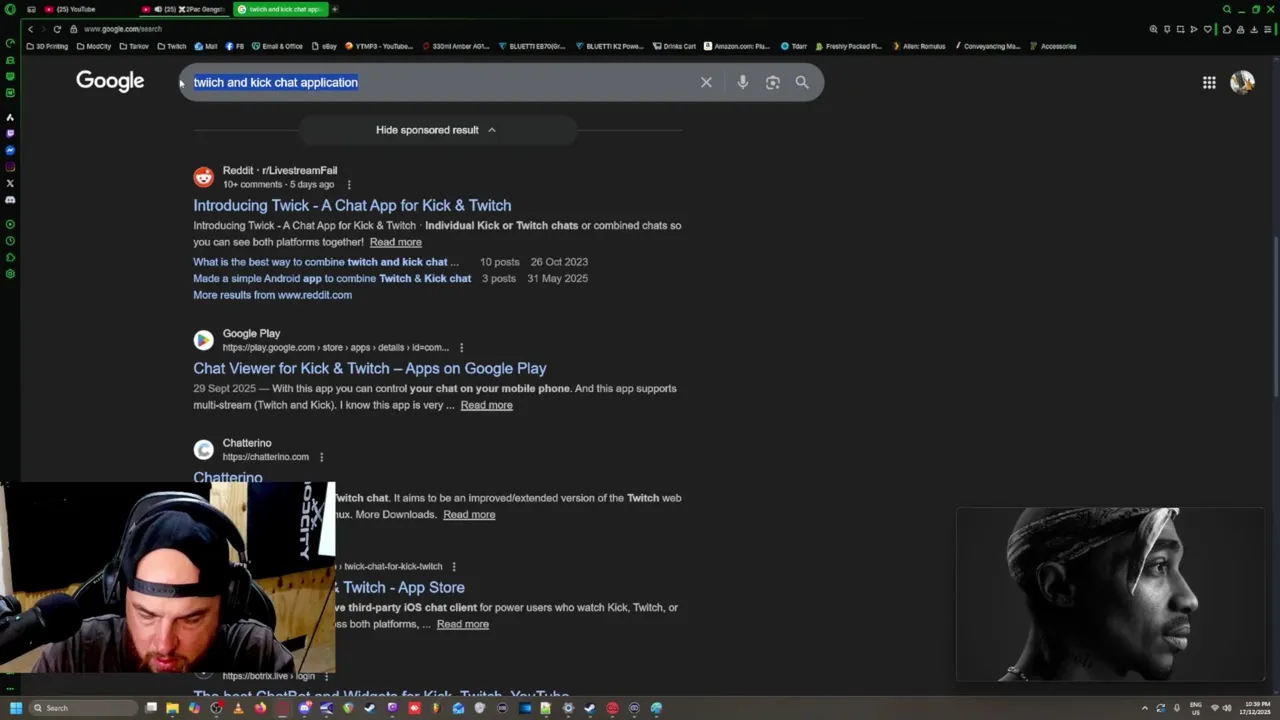Viewport: 1280px width, 720px height.
Task: Click the Windows taskbar Search box
Action: (x=82, y=708)
